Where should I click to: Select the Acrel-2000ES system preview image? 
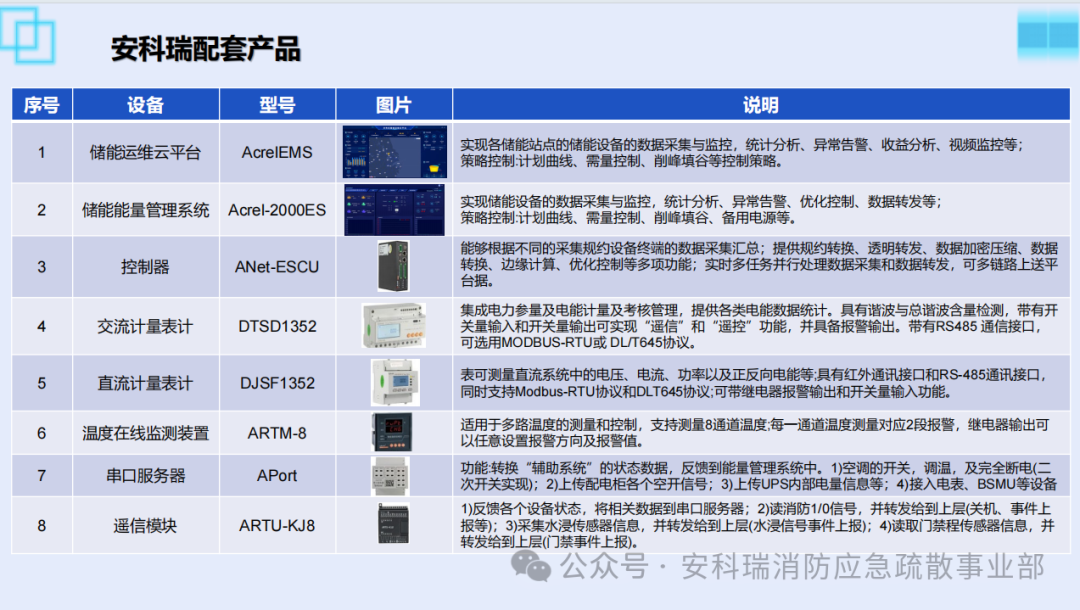pos(393,209)
